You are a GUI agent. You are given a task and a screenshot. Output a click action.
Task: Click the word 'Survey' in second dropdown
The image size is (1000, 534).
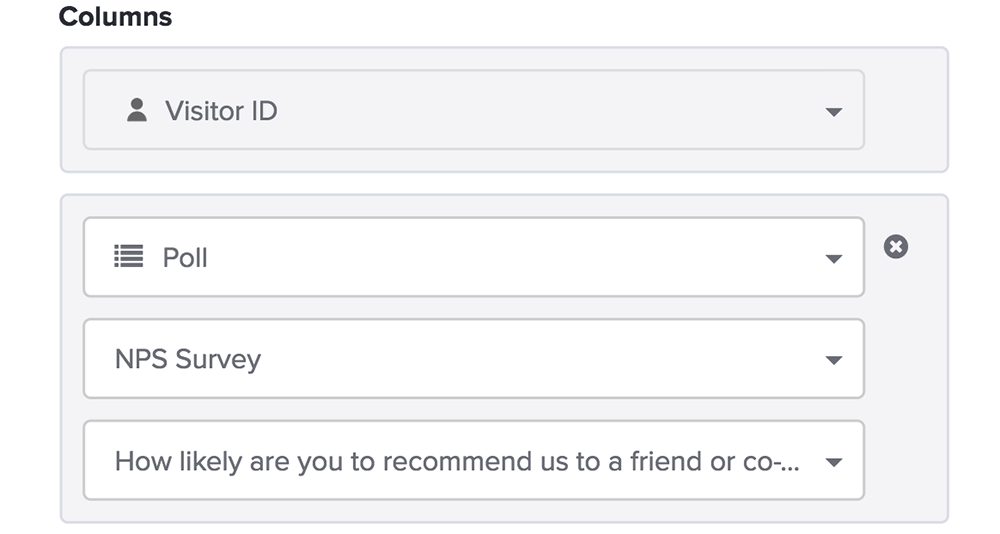tap(218, 360)
